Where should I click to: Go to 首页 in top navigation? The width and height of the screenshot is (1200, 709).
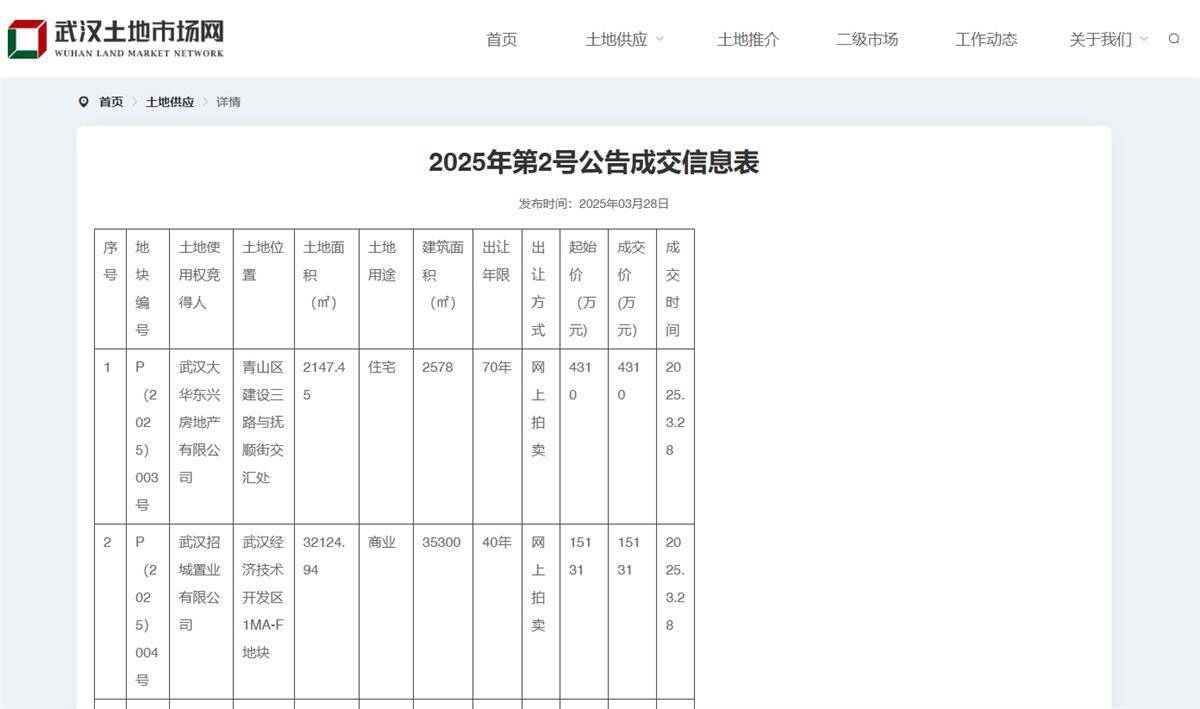[x=502, y=39]
